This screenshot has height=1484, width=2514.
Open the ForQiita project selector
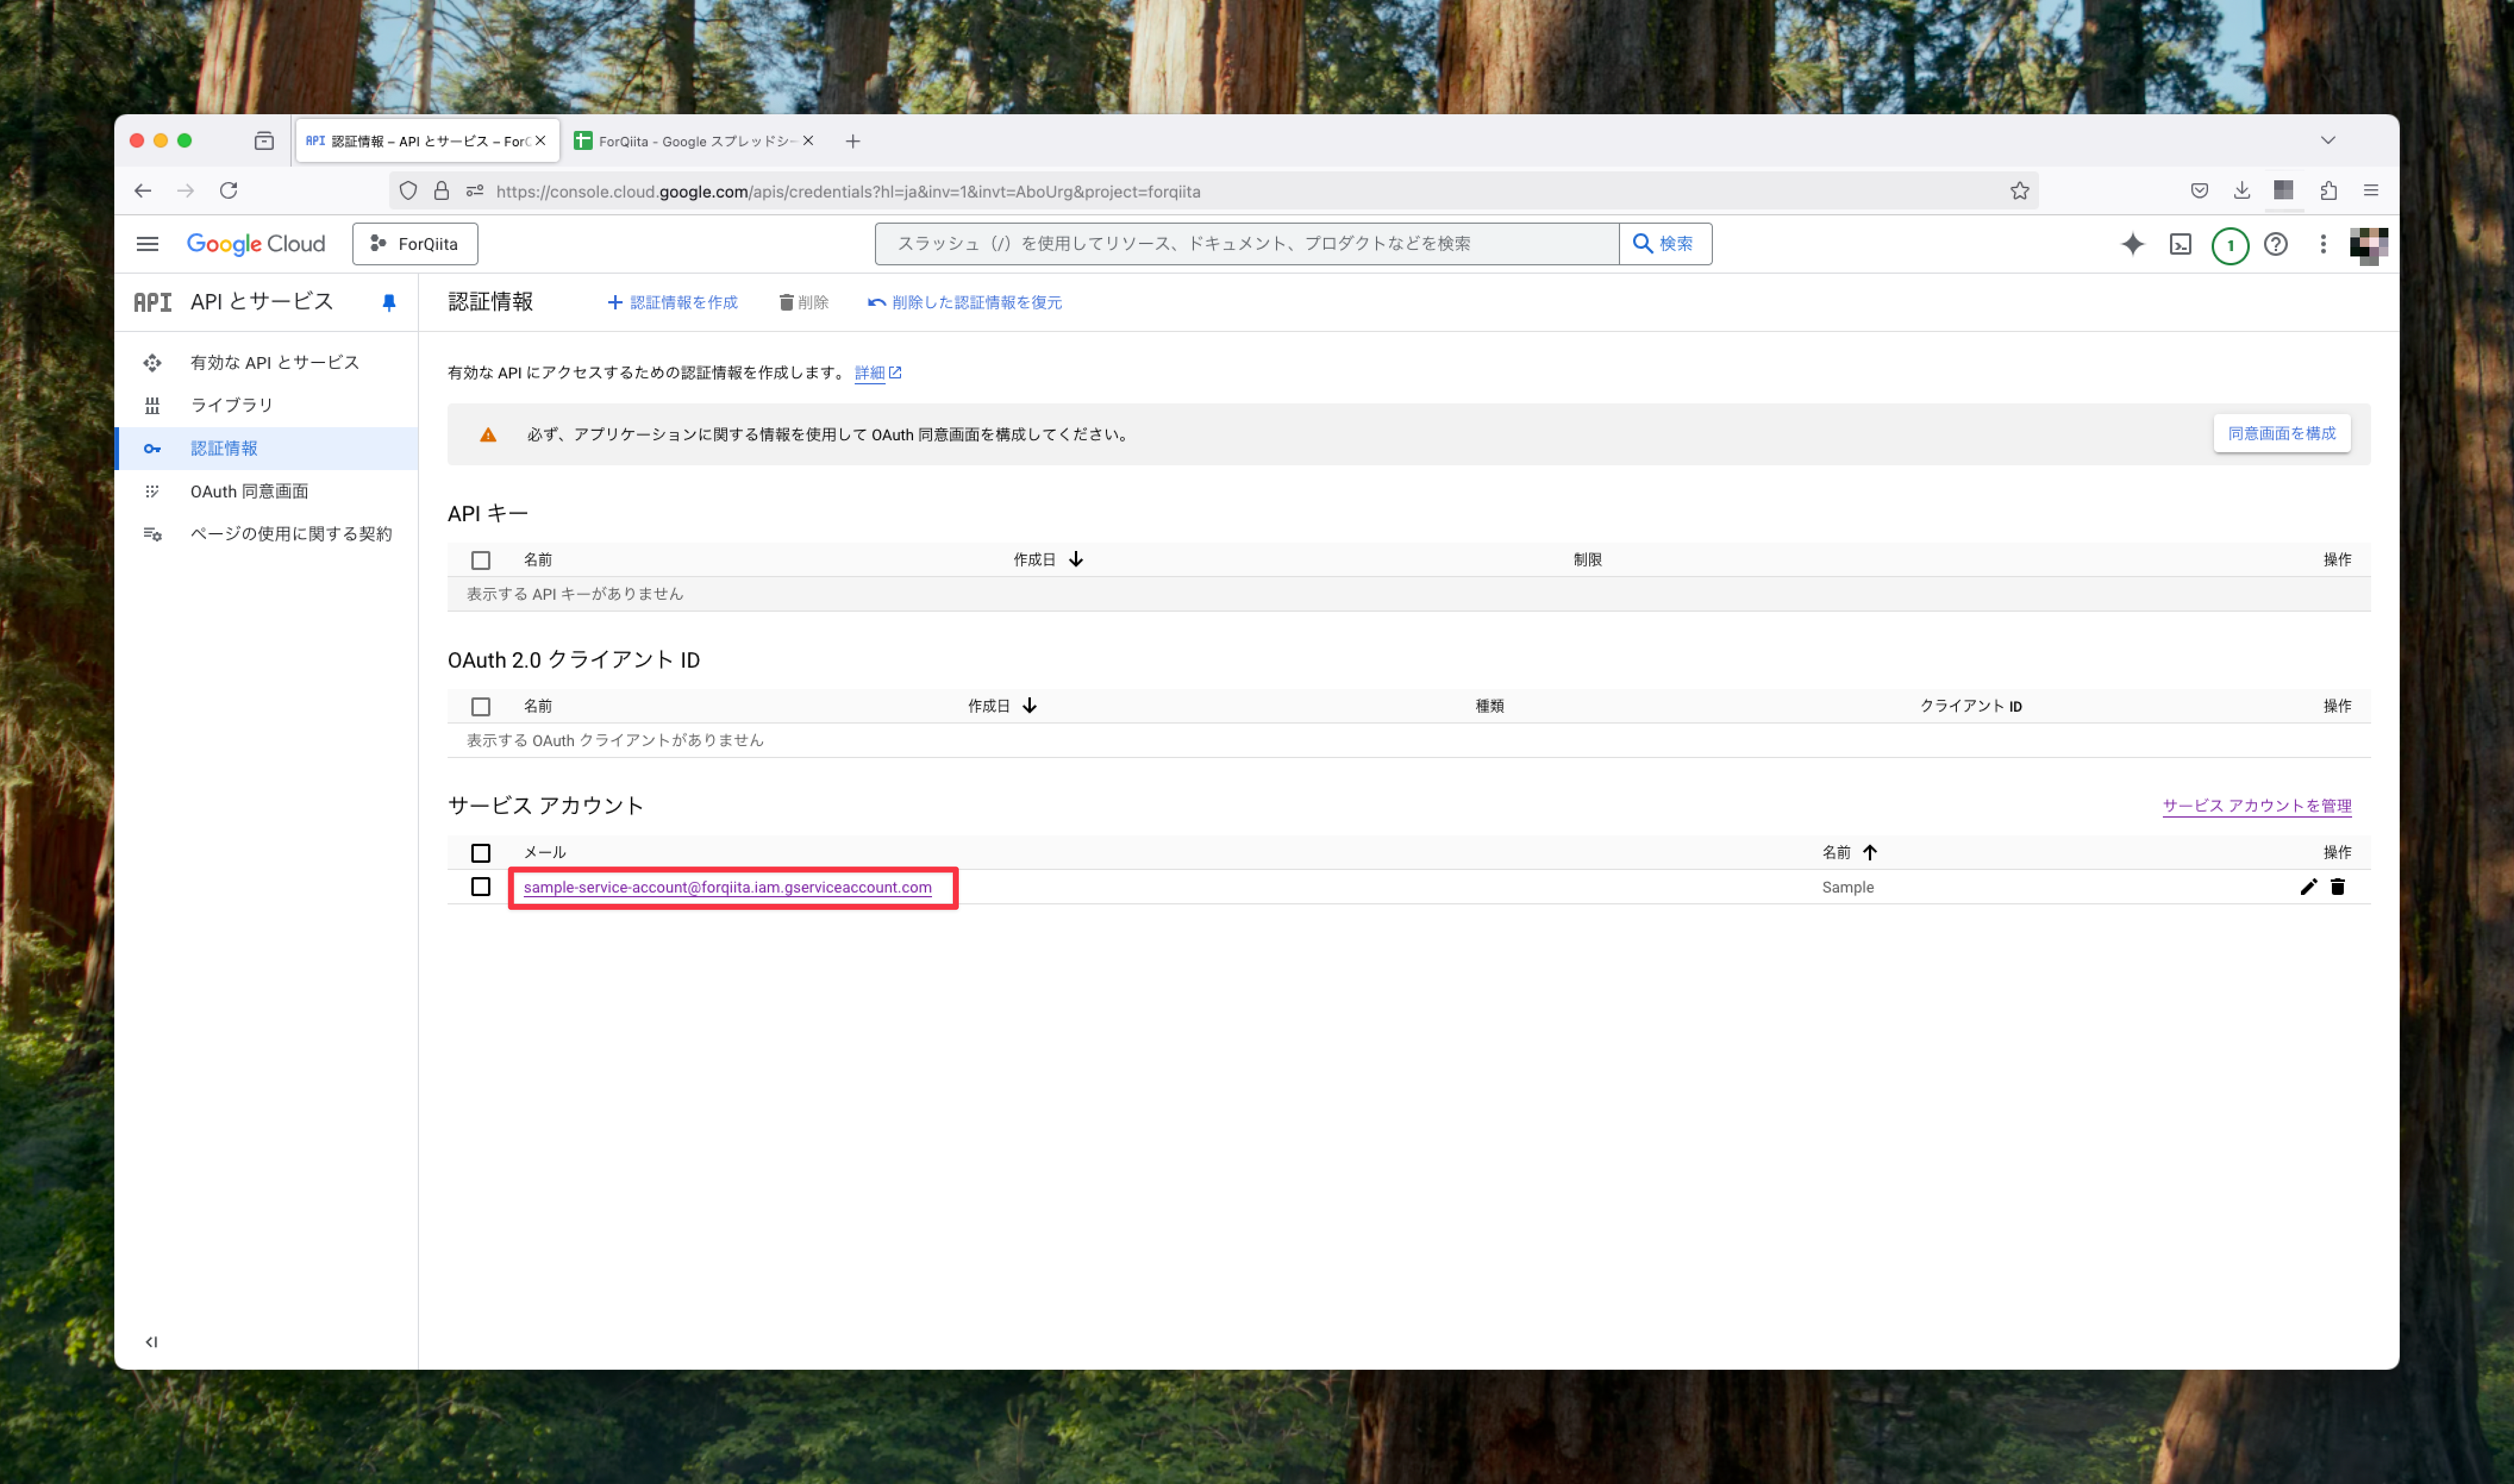(x=415, y=244)
